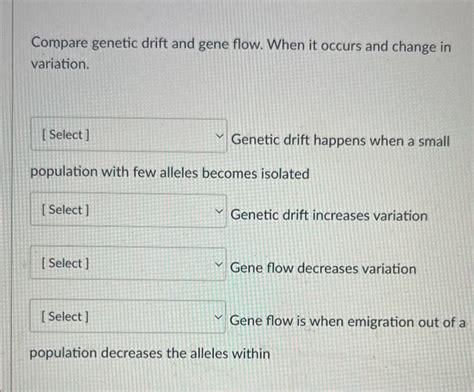Click the '[ Select ]' placeholder in the second dropdown
This screenshot has width=474, height=392.
point(65,210)
